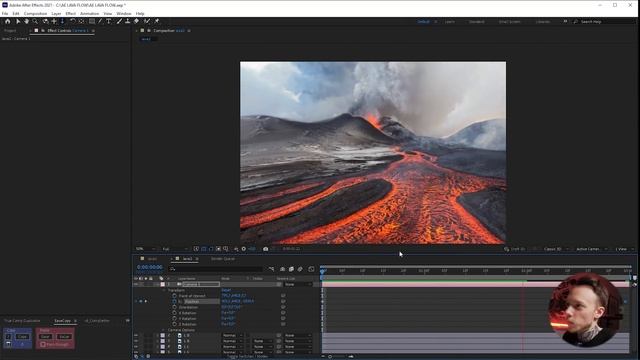The image size is (640, 360).
Task: Hide the Camera 1 layer eye toggle
Action: pos(136,284)
